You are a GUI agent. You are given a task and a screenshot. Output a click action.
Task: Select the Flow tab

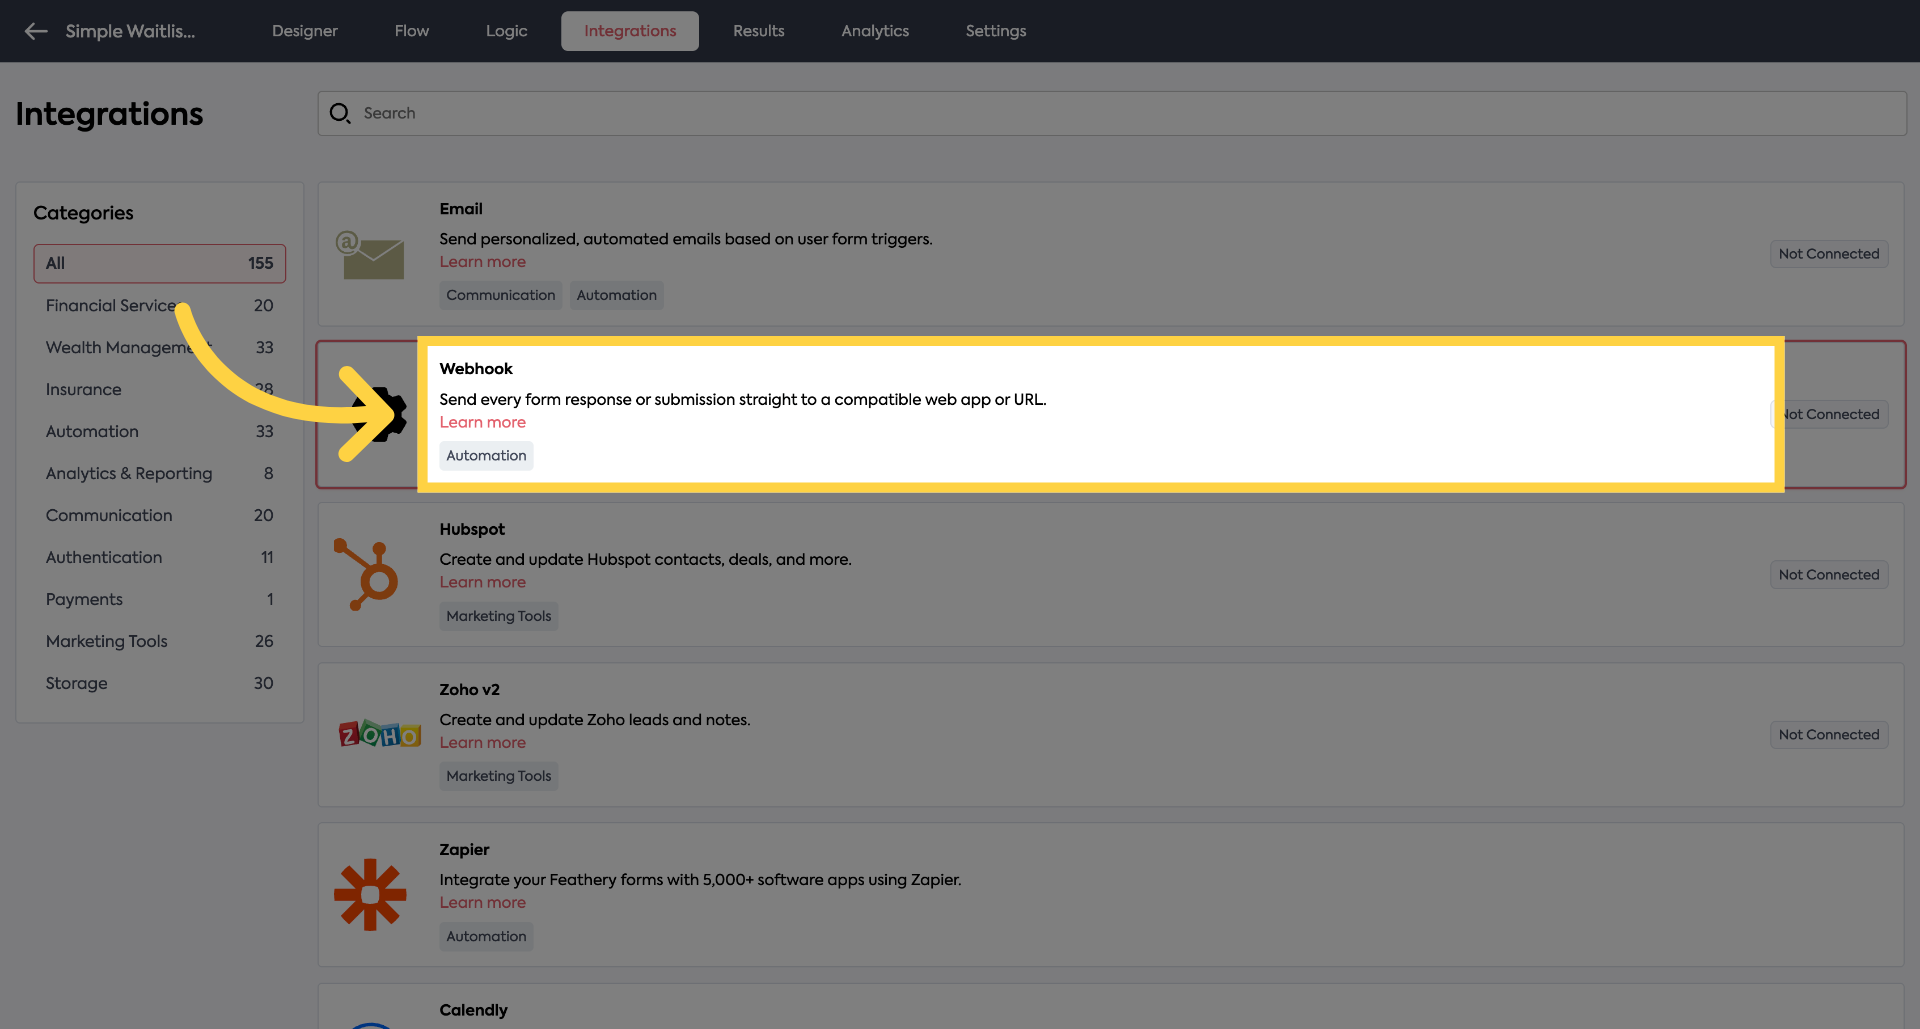tap(411, 31)
